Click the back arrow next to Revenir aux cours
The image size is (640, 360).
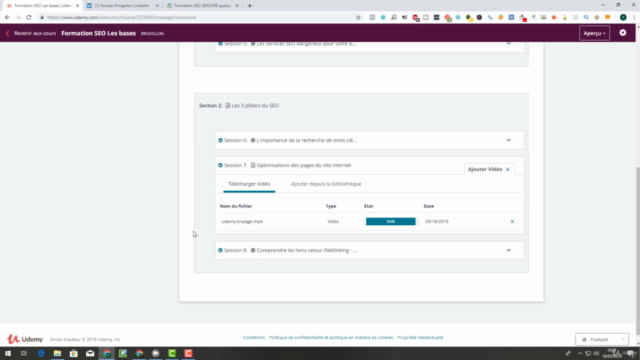pos(7,33)
